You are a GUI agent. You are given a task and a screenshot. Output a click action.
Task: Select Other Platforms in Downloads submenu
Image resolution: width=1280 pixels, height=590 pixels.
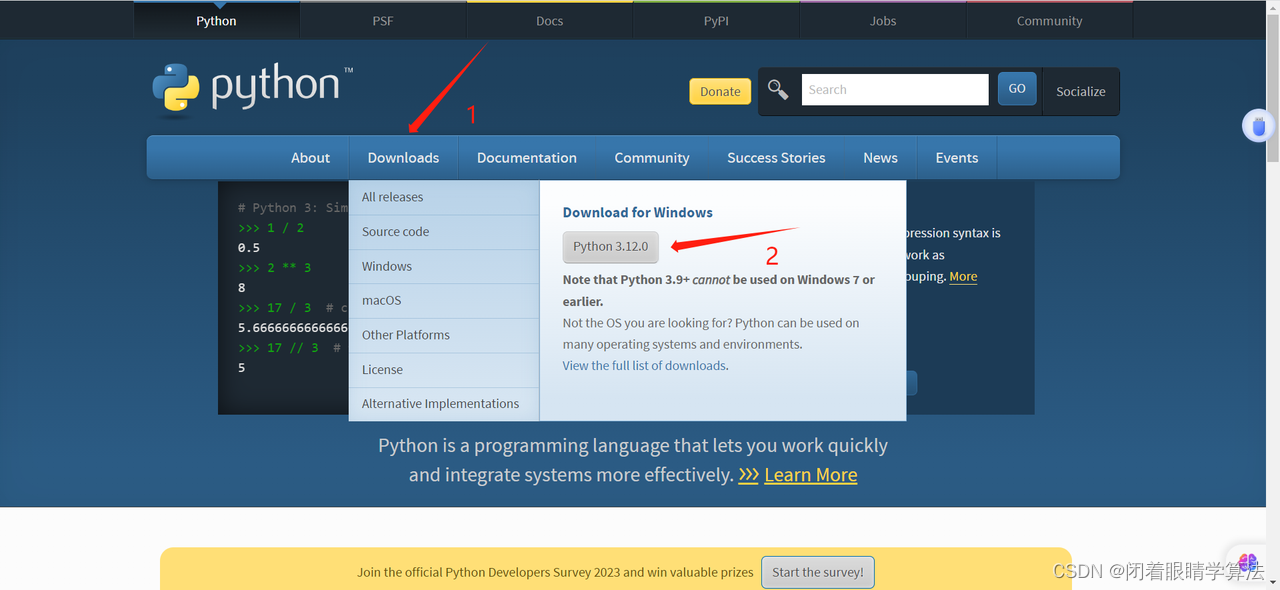click(x=444, y=335)
